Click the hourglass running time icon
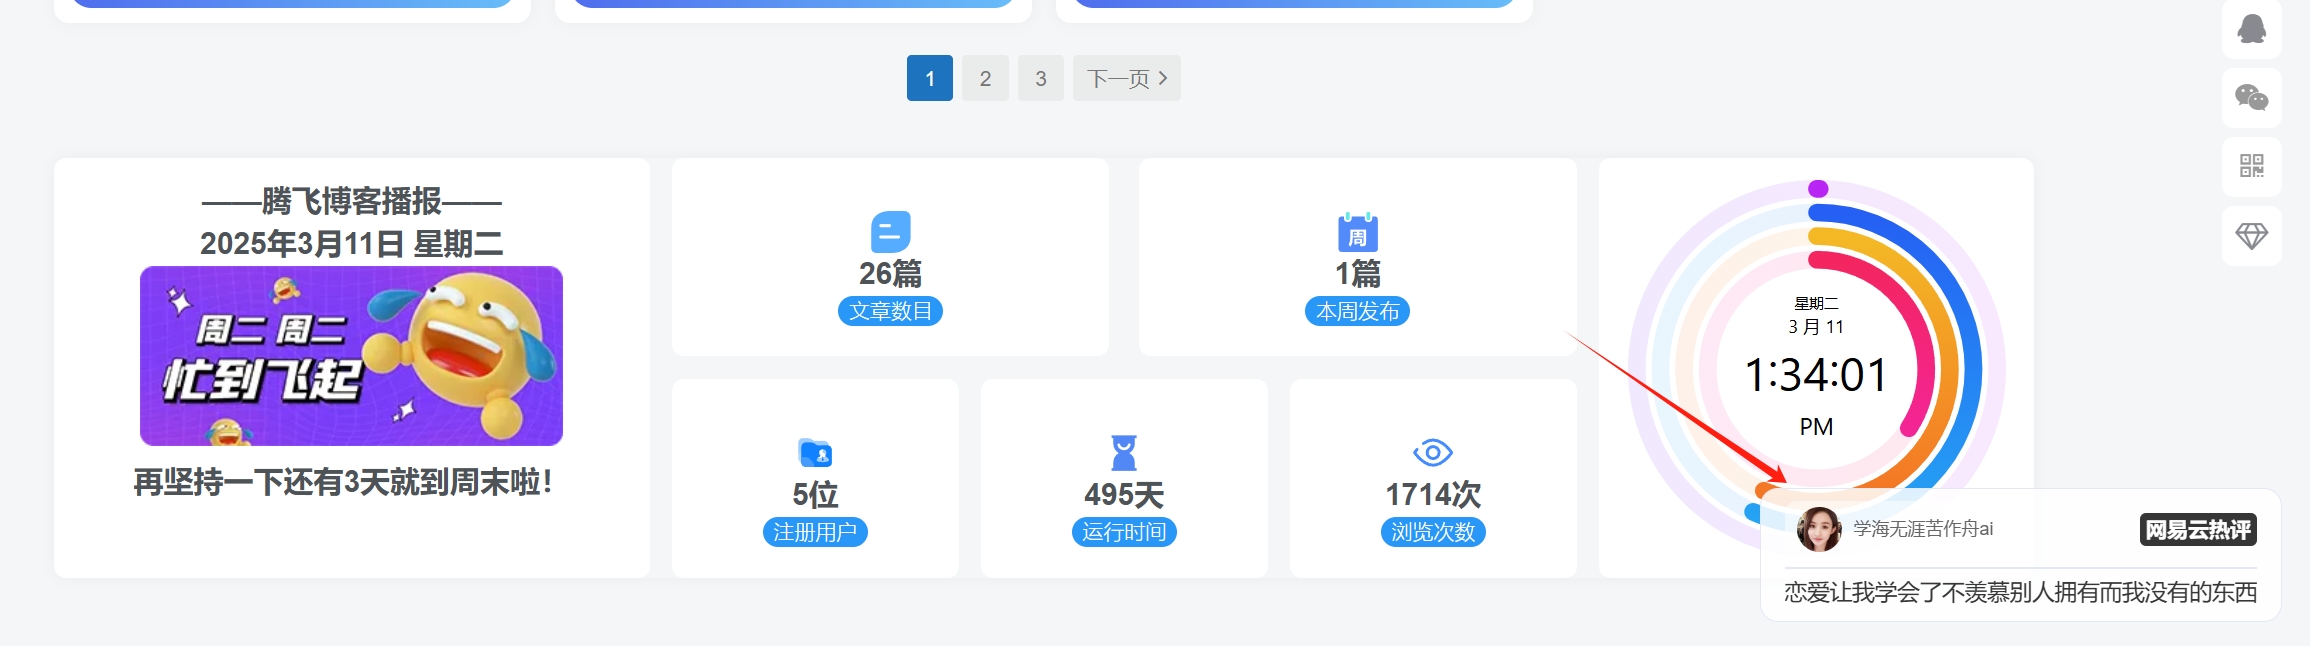 coord(1124,453)
